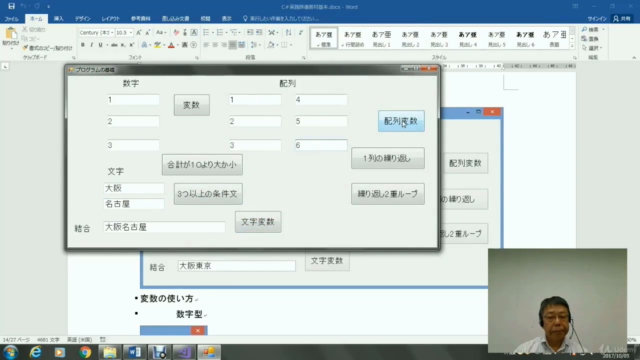Open the Aa Change Case dropdown
This screenshot has width=640, height=360.
click(160, 33)
